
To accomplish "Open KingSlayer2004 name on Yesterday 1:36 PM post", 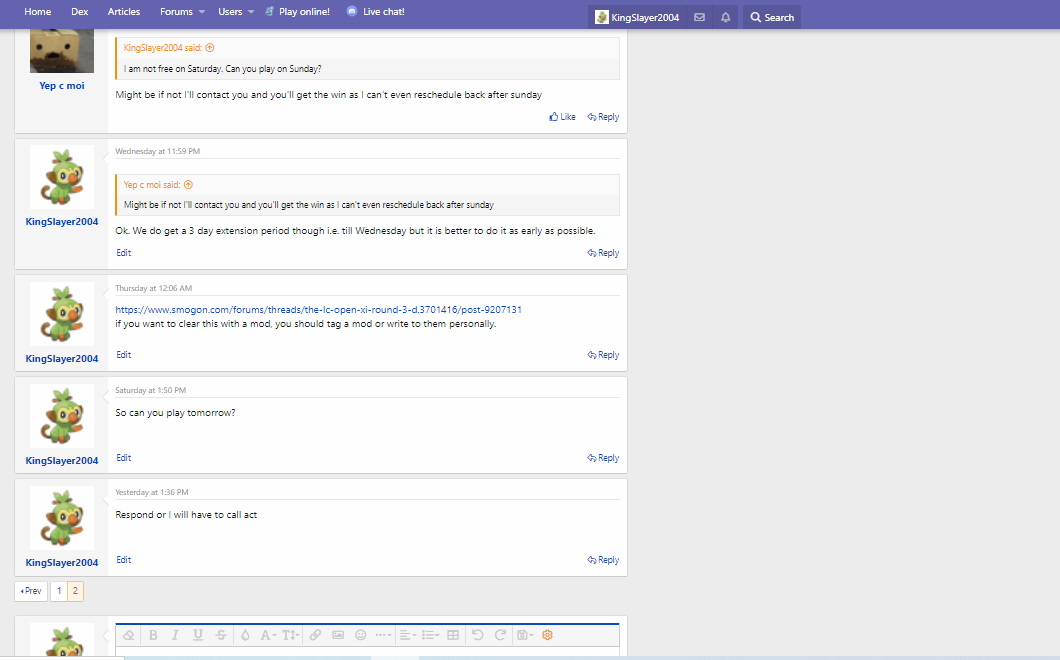I will 62,563.
